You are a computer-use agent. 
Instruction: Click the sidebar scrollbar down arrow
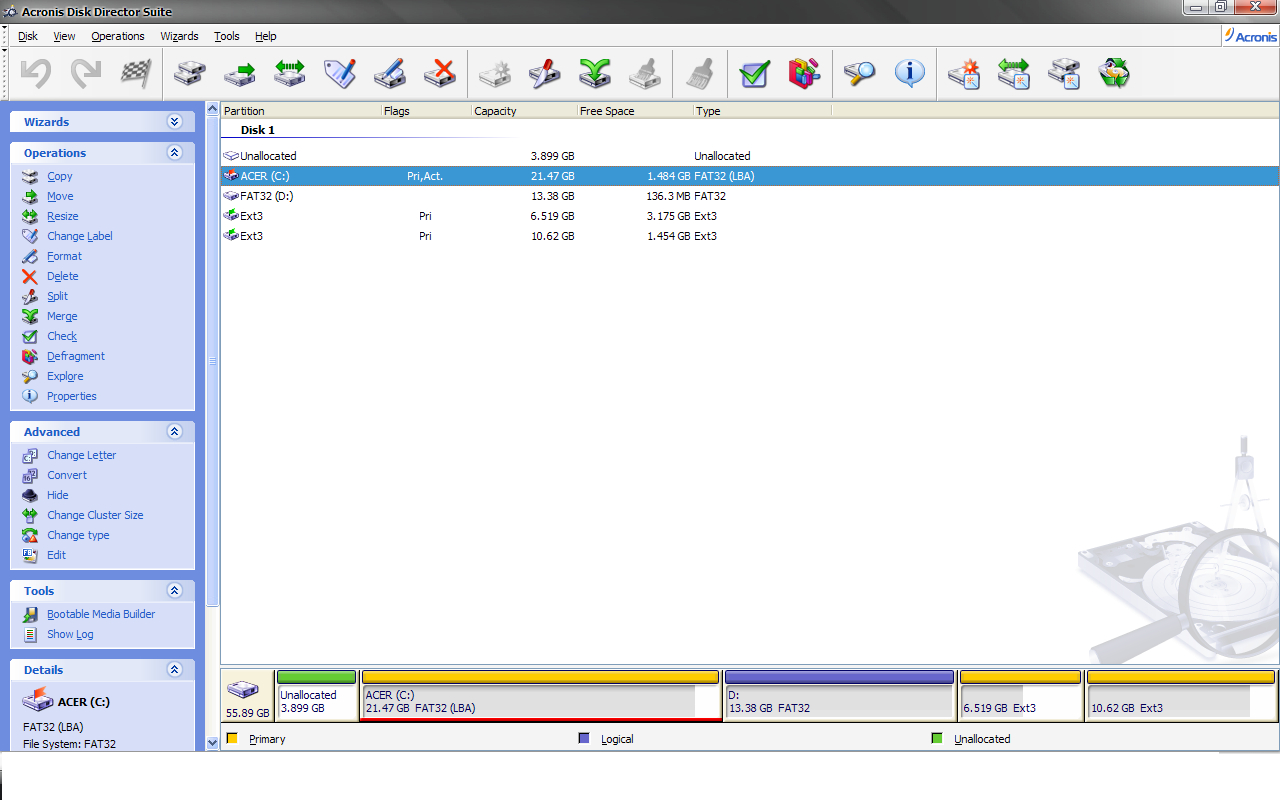point(212,743)
